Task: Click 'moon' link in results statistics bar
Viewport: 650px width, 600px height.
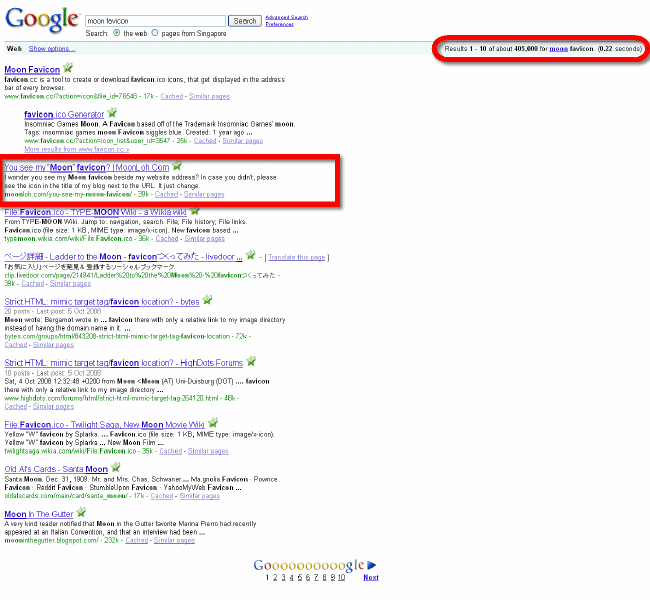Action: pos(558,49)
